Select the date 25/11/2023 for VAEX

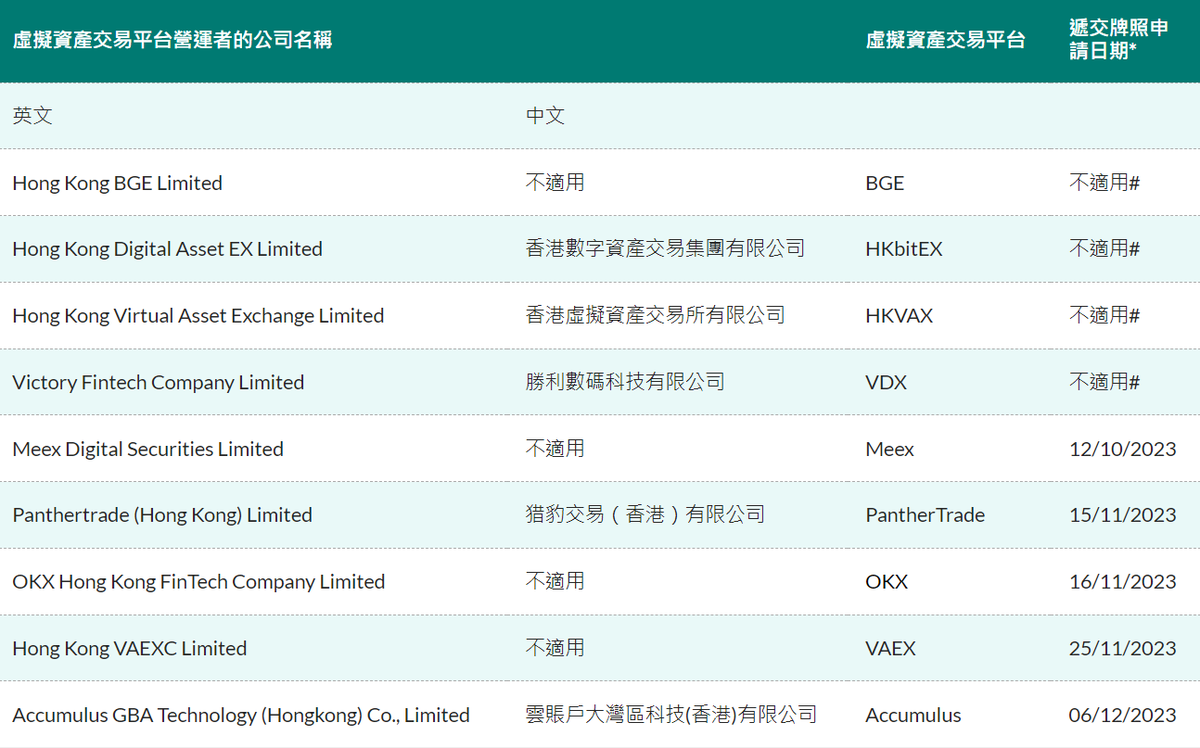(x=1122, y=648)
